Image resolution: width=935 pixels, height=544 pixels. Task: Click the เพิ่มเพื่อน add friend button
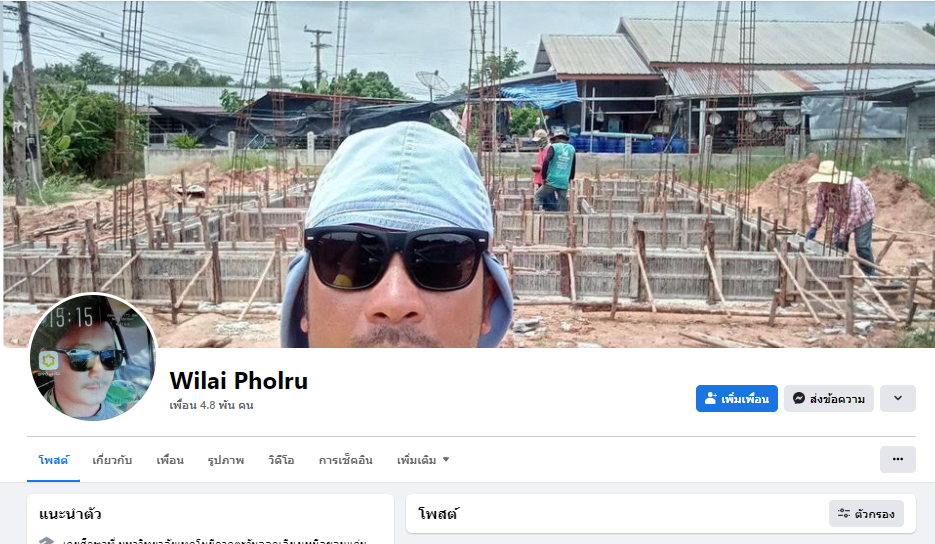(x=736, y=398)
